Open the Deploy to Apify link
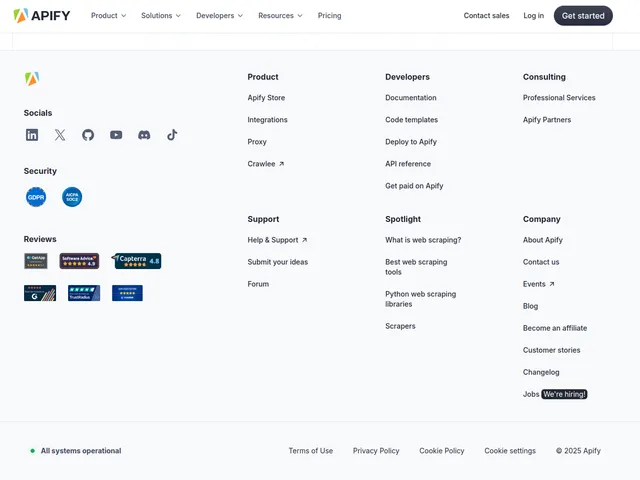The height and width of the screenshot is (480, 640). [x=411, y=142]
